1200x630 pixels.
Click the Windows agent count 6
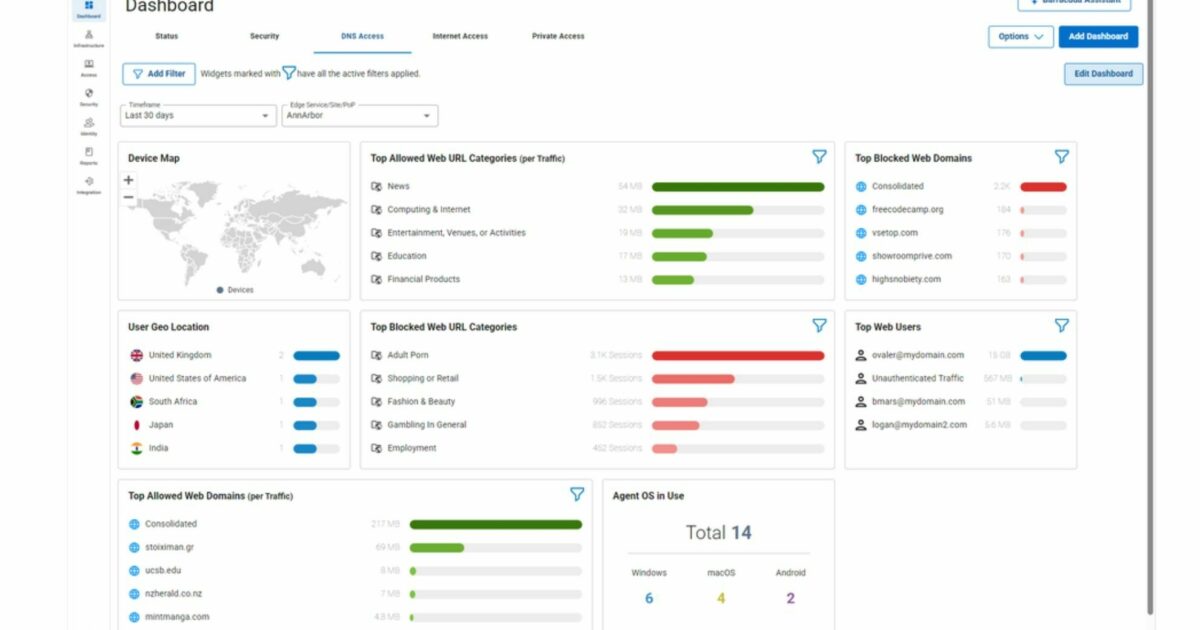click(649, 598)
